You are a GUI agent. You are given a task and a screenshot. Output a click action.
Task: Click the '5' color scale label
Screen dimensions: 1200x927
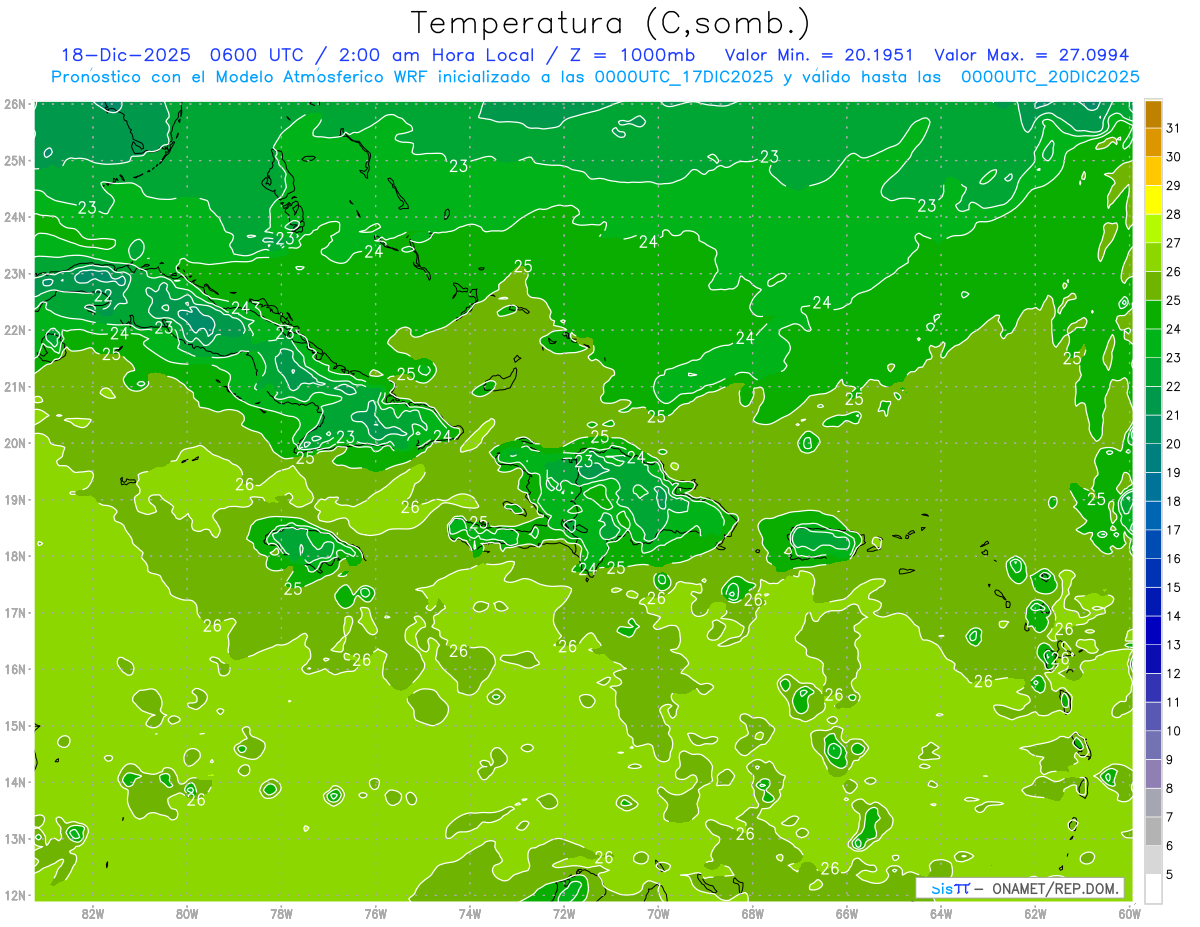pyautogui.click(x=1170, y=874)
